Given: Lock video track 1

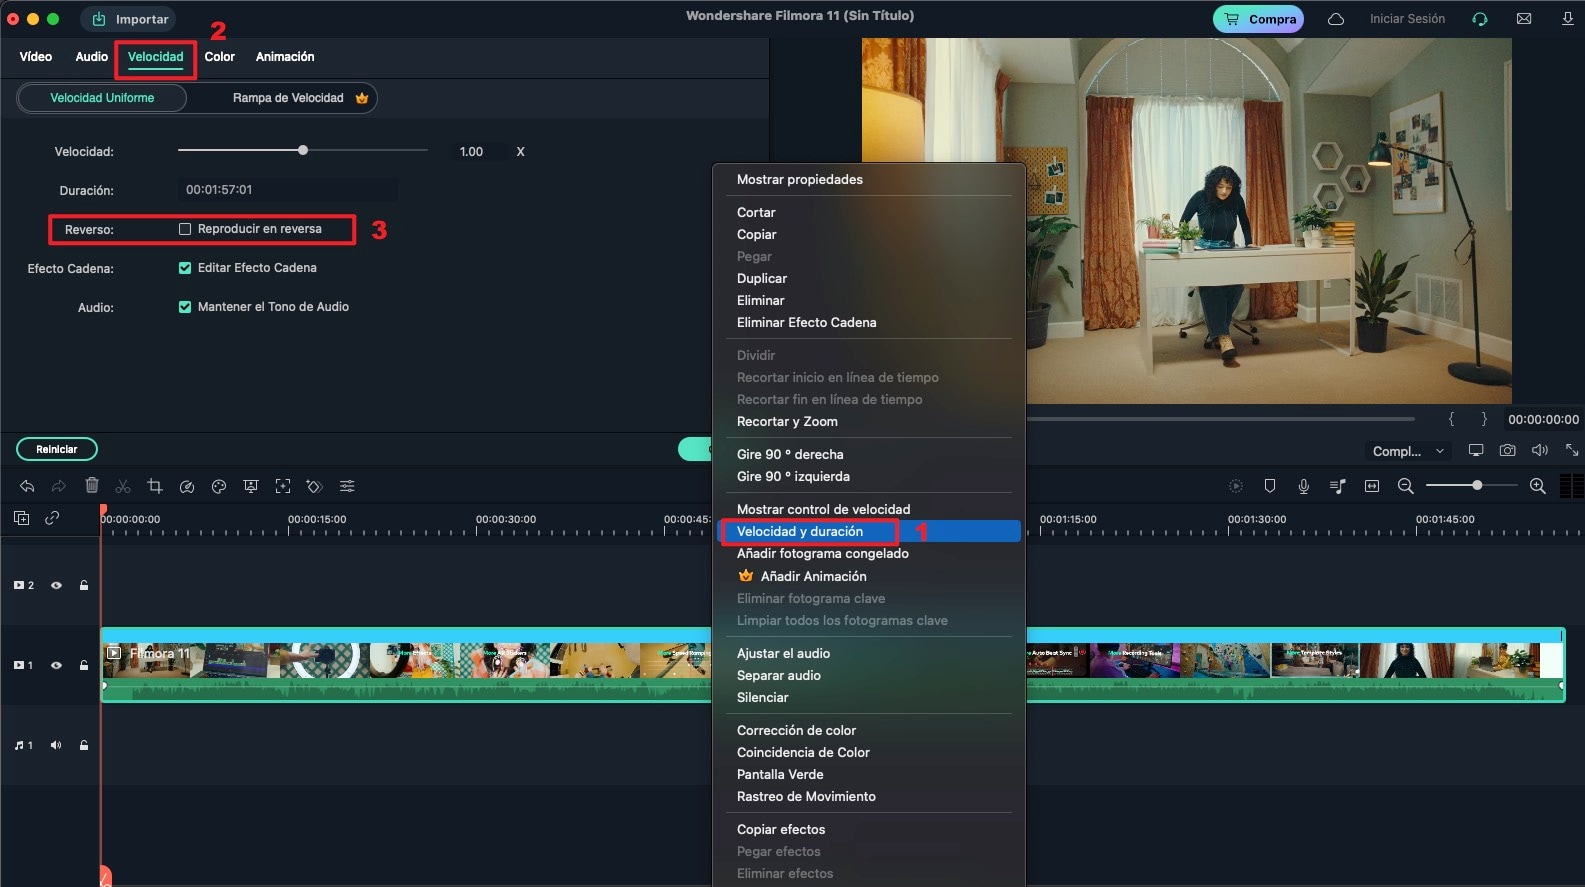Looking at the screenshot, I should point(84,665).
